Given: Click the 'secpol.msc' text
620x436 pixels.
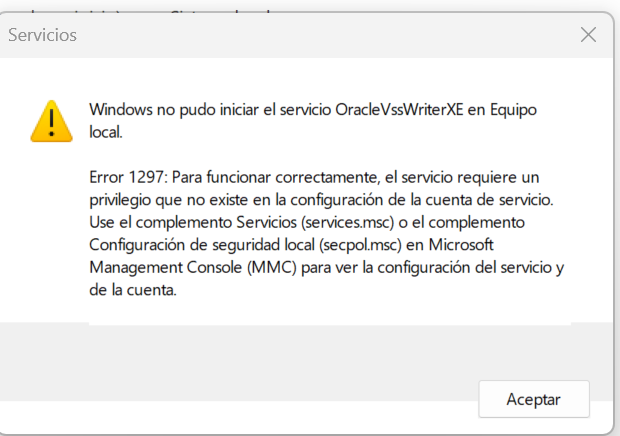Looking at the screenshot, I should (x=360, y=243).
